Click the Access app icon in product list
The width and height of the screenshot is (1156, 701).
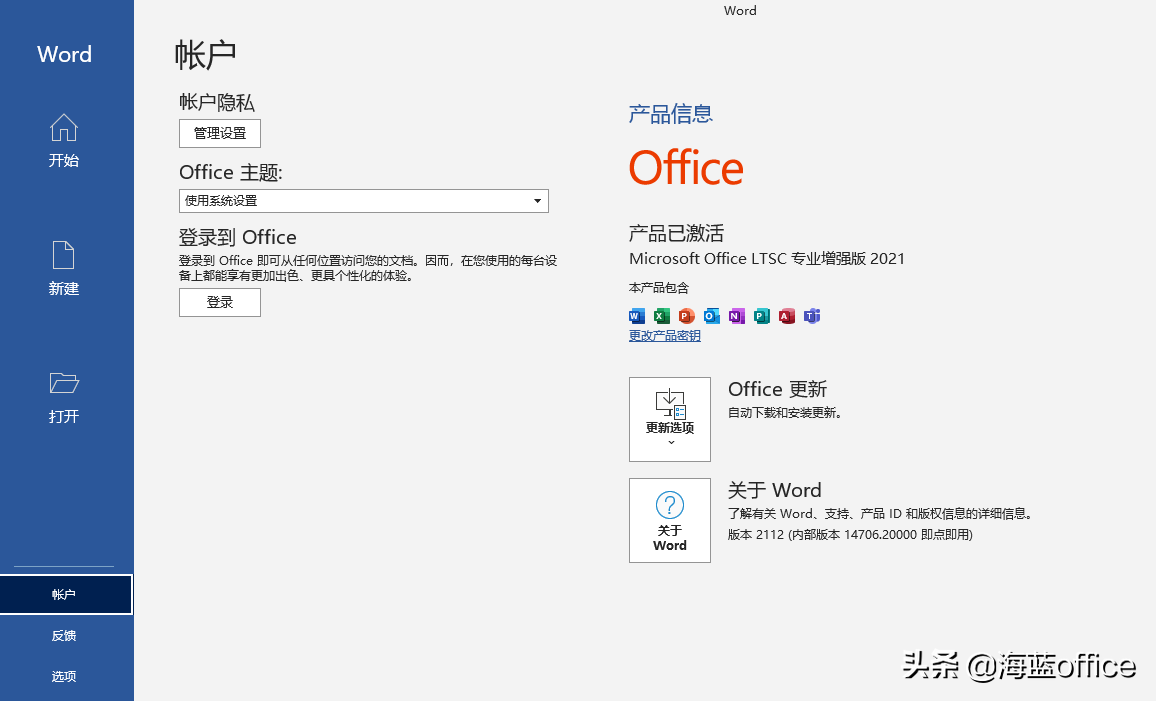(787, 316)
